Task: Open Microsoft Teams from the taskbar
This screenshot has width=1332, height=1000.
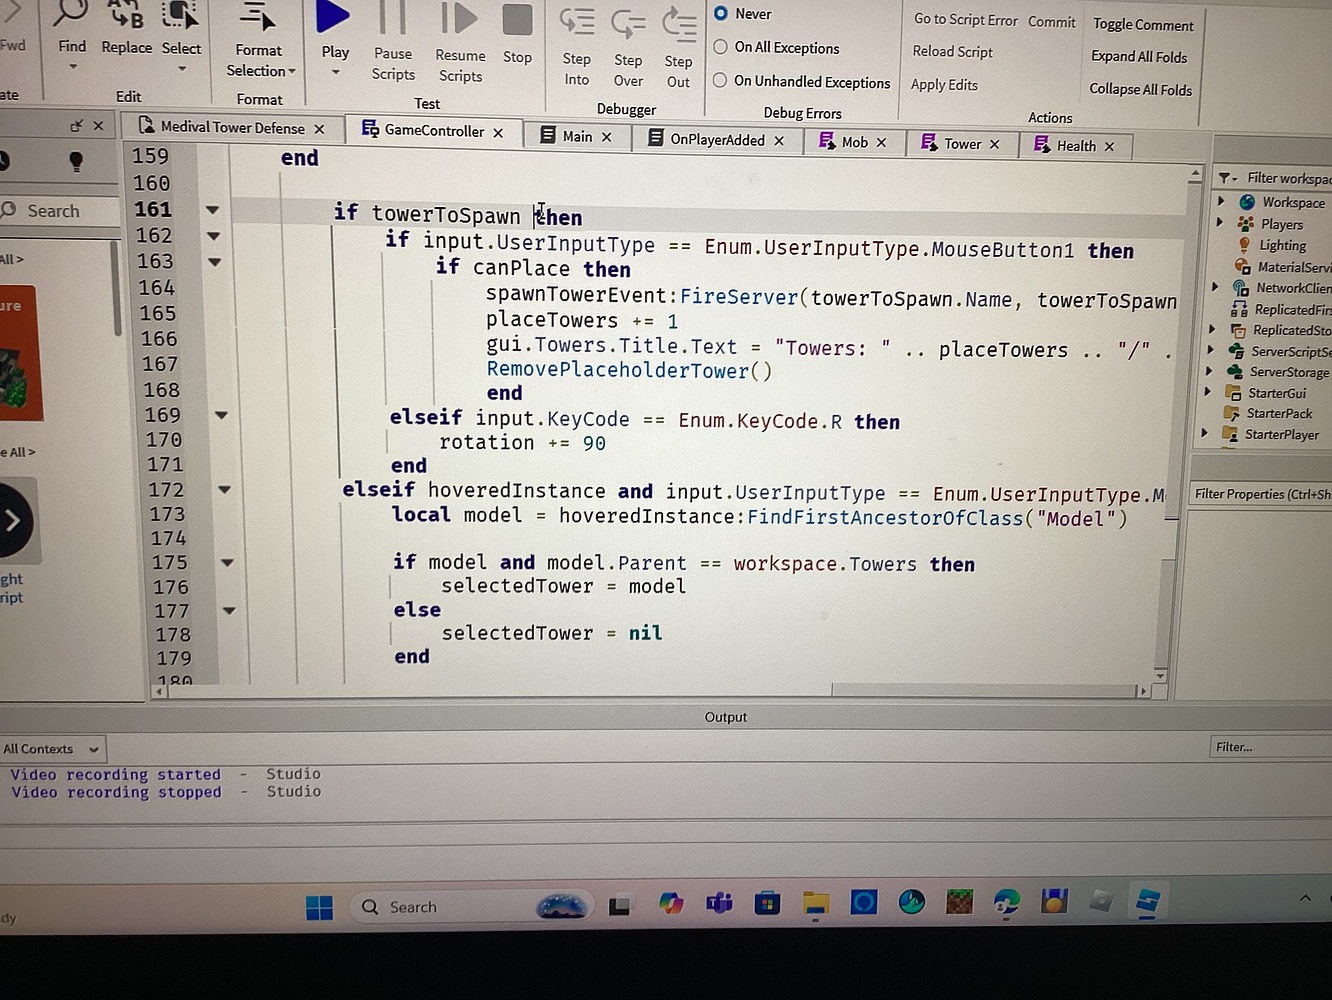Action: tap(719, 903)
